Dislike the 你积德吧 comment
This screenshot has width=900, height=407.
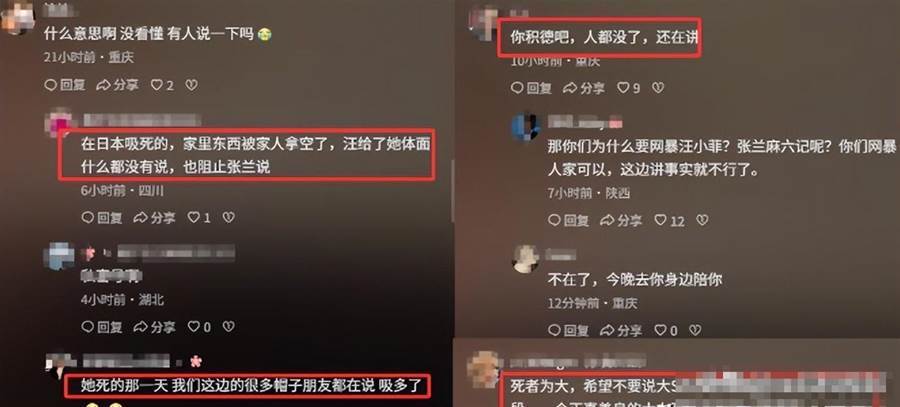[658, 88]
